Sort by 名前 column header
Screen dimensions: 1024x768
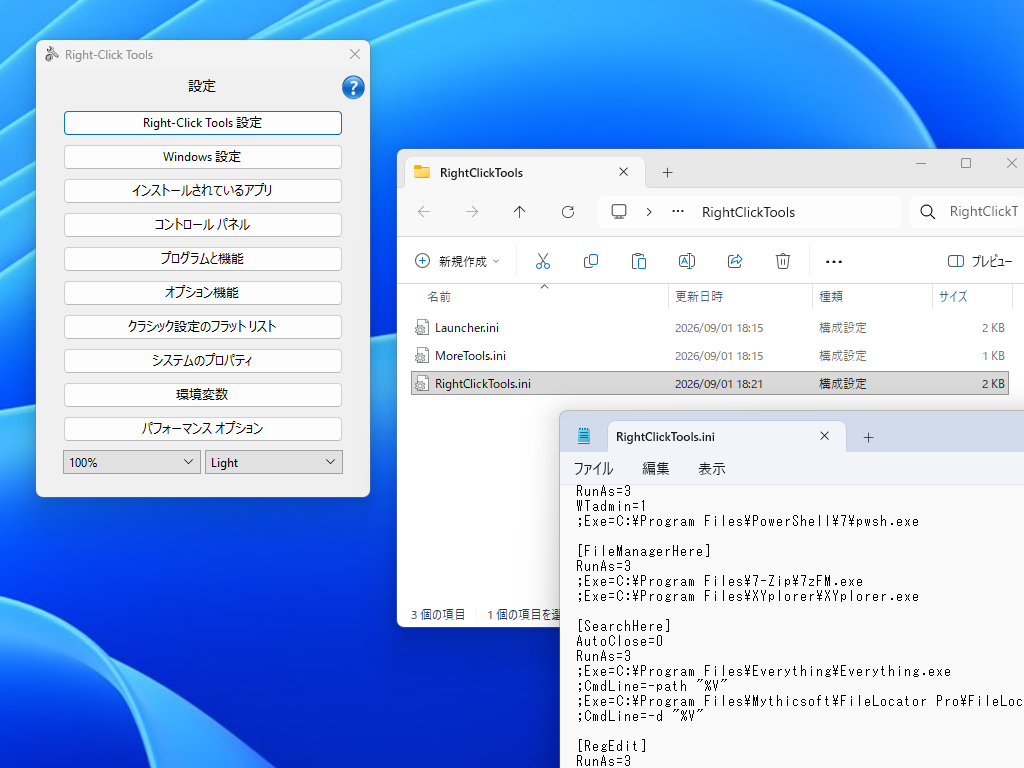(x=439, y=296)
